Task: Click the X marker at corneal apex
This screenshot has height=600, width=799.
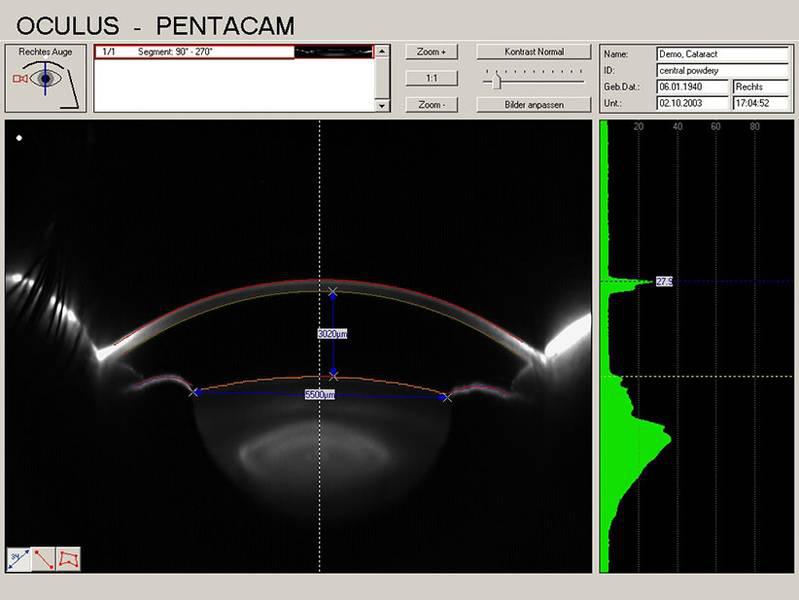Action: point(333,291)
